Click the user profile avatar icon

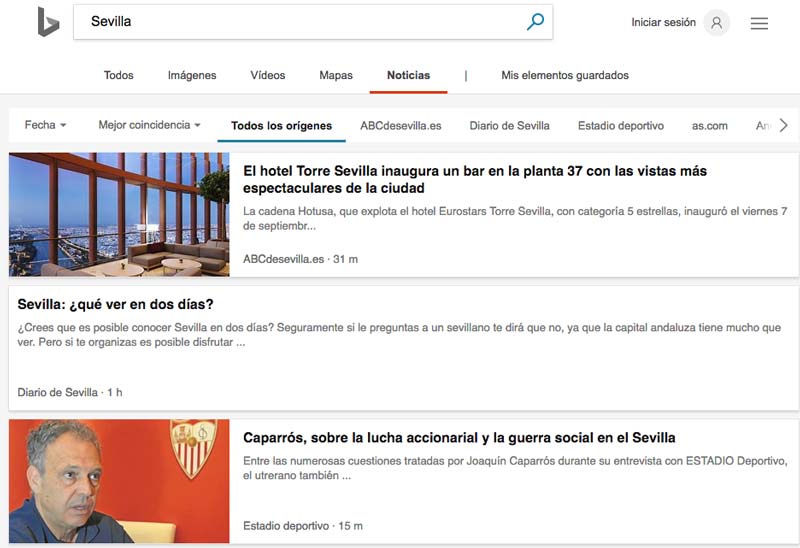click(x=716, y=22)
